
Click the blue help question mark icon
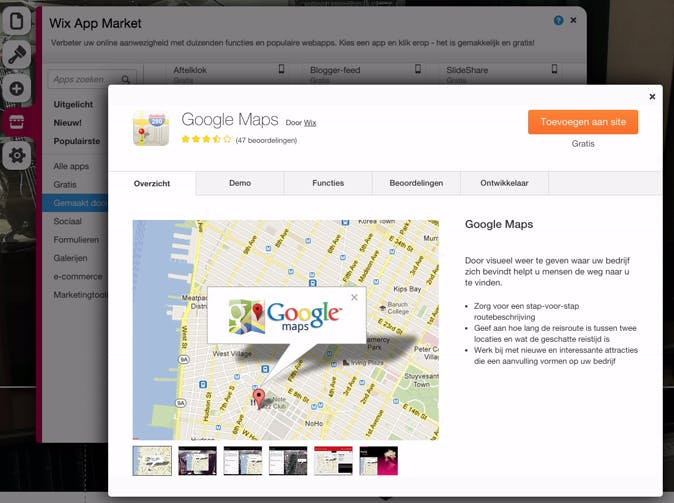(x=558, y=20)
